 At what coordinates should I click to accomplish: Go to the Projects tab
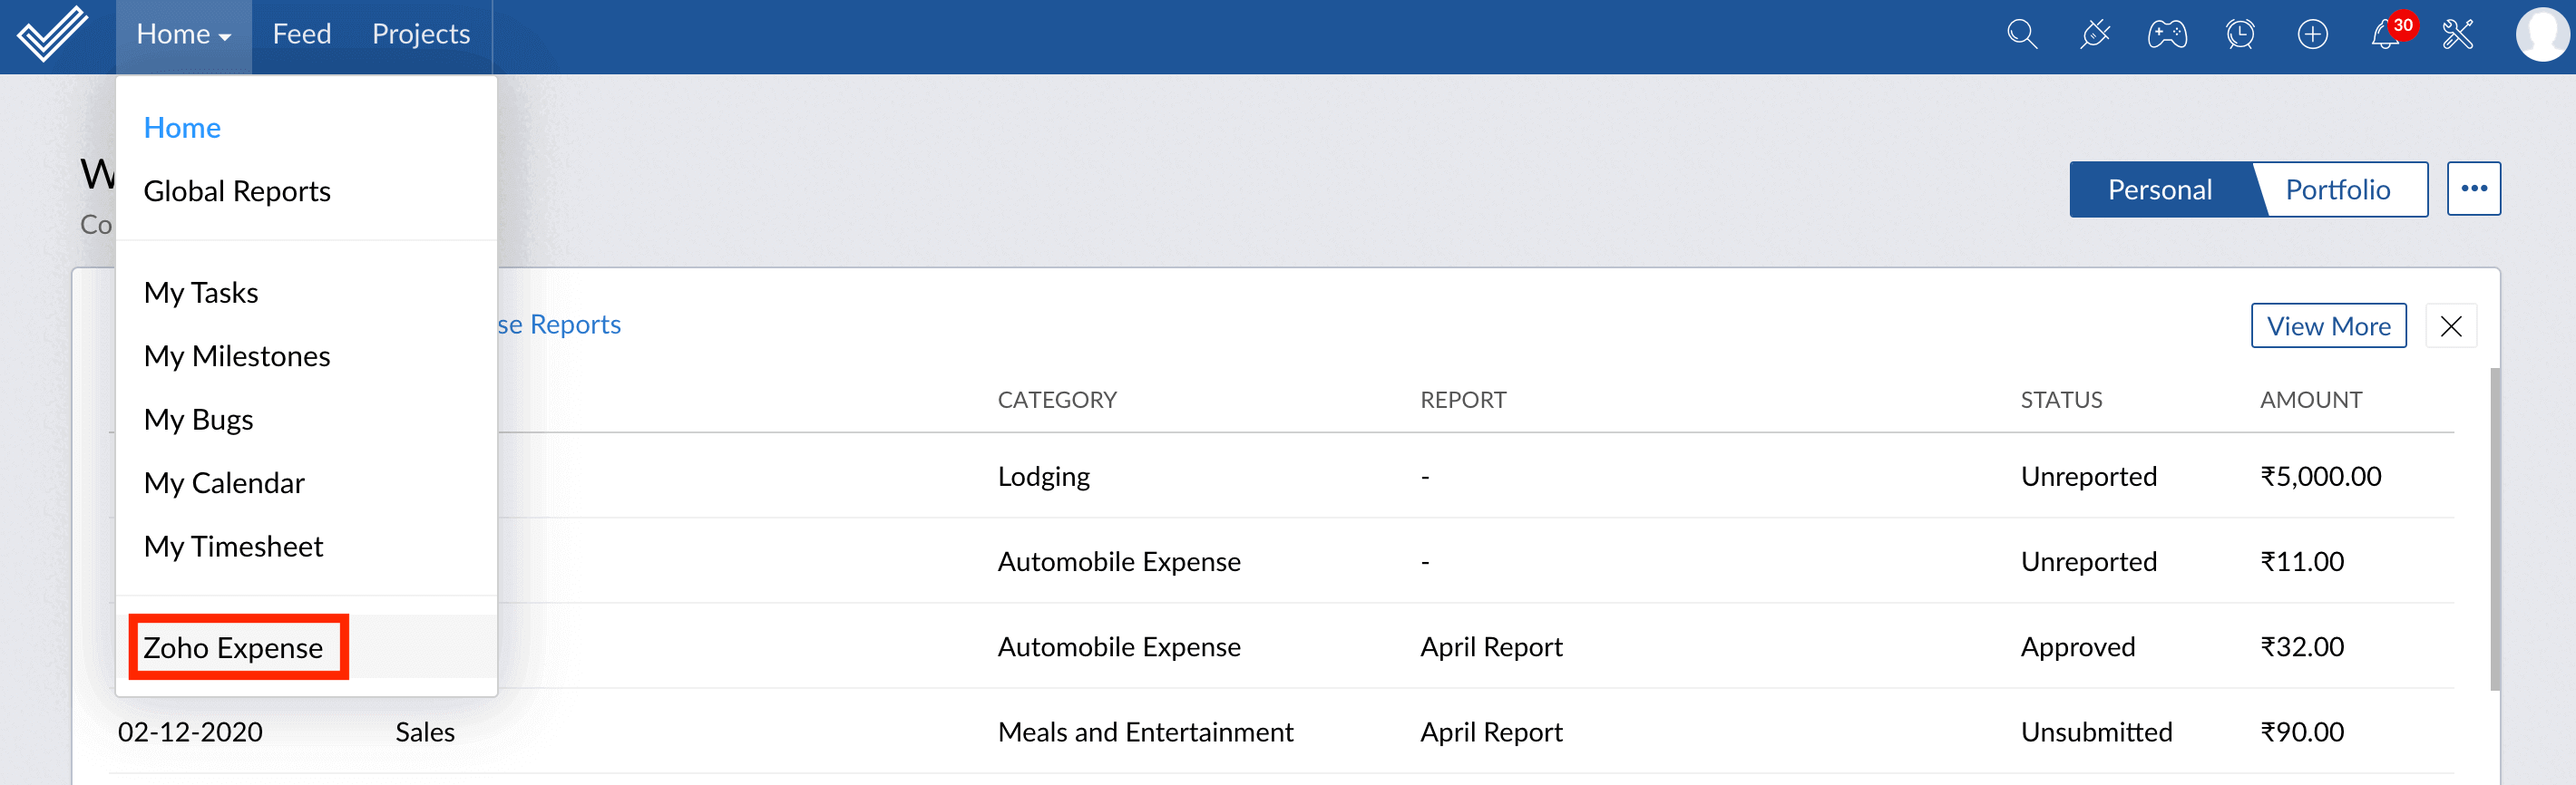pos(421,35)
